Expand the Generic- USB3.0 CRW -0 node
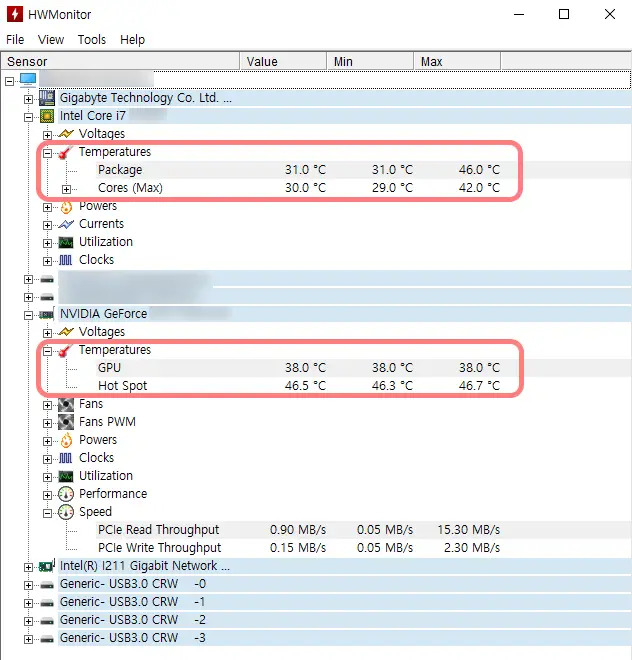Screen dimensions: 632x660 pos(28,585)
